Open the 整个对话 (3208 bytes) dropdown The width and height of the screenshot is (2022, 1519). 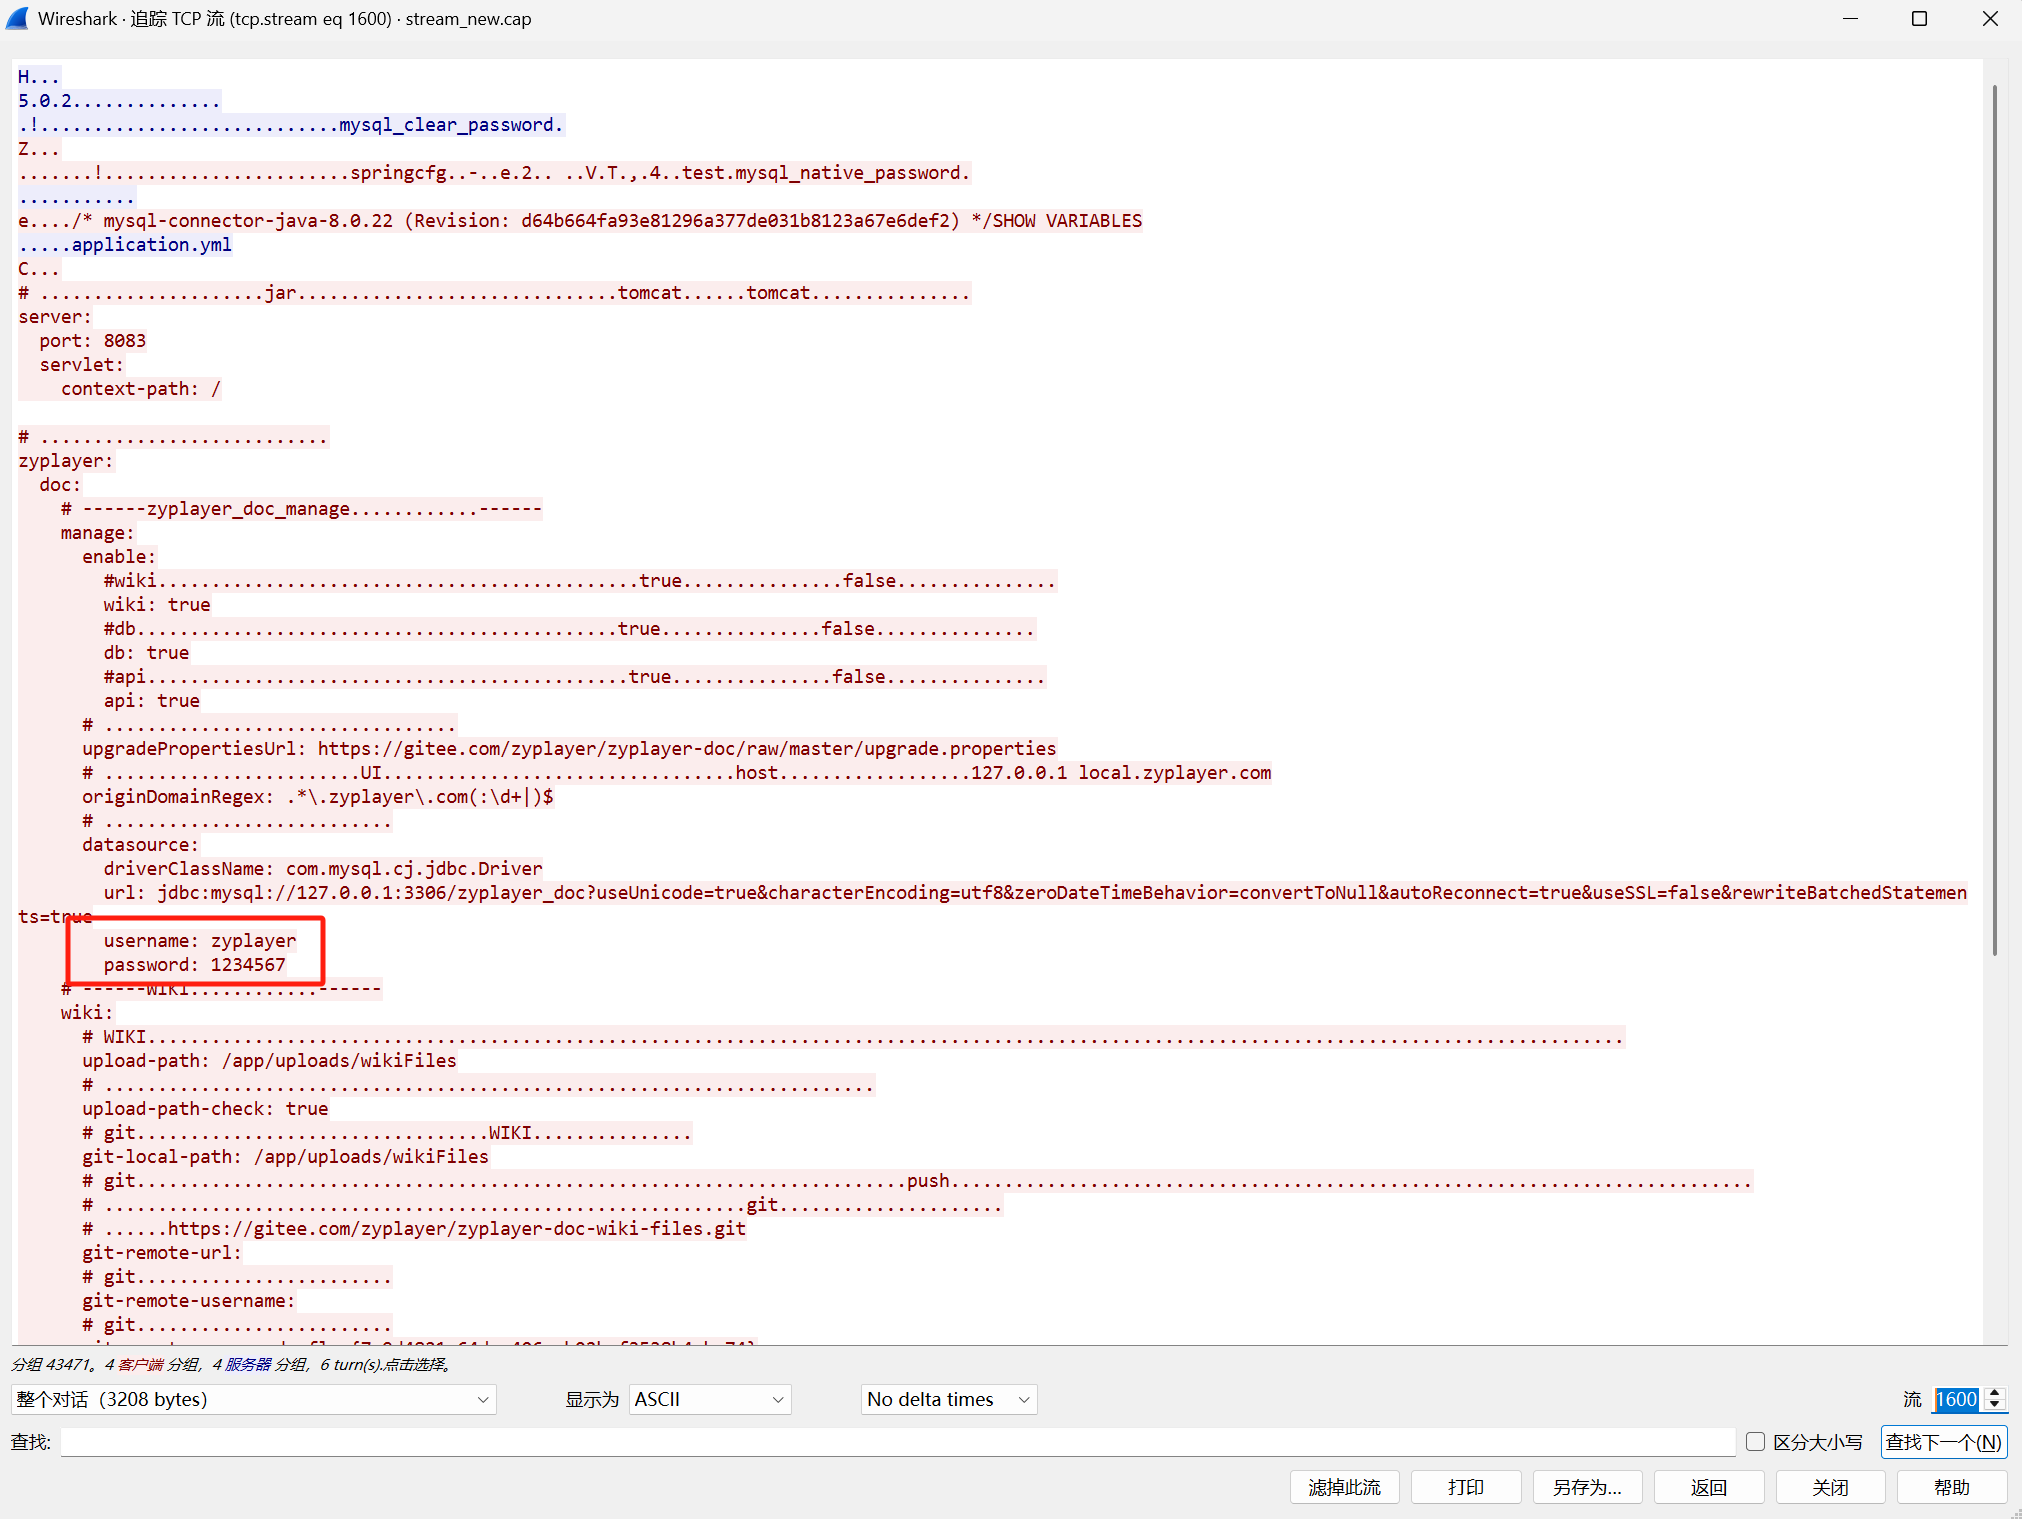(253, 1399)
